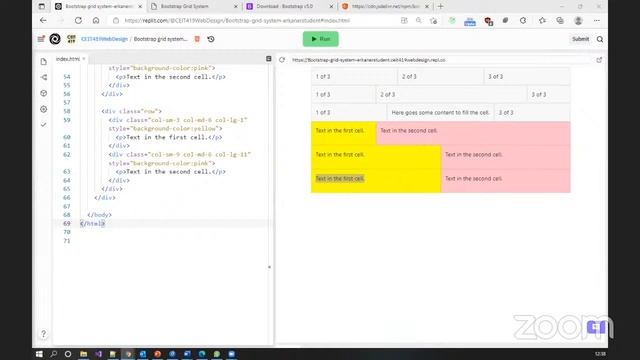The width and height of the screenshot is (640, 360).
Task: Open the version history icon
Action: coord(211,39)
